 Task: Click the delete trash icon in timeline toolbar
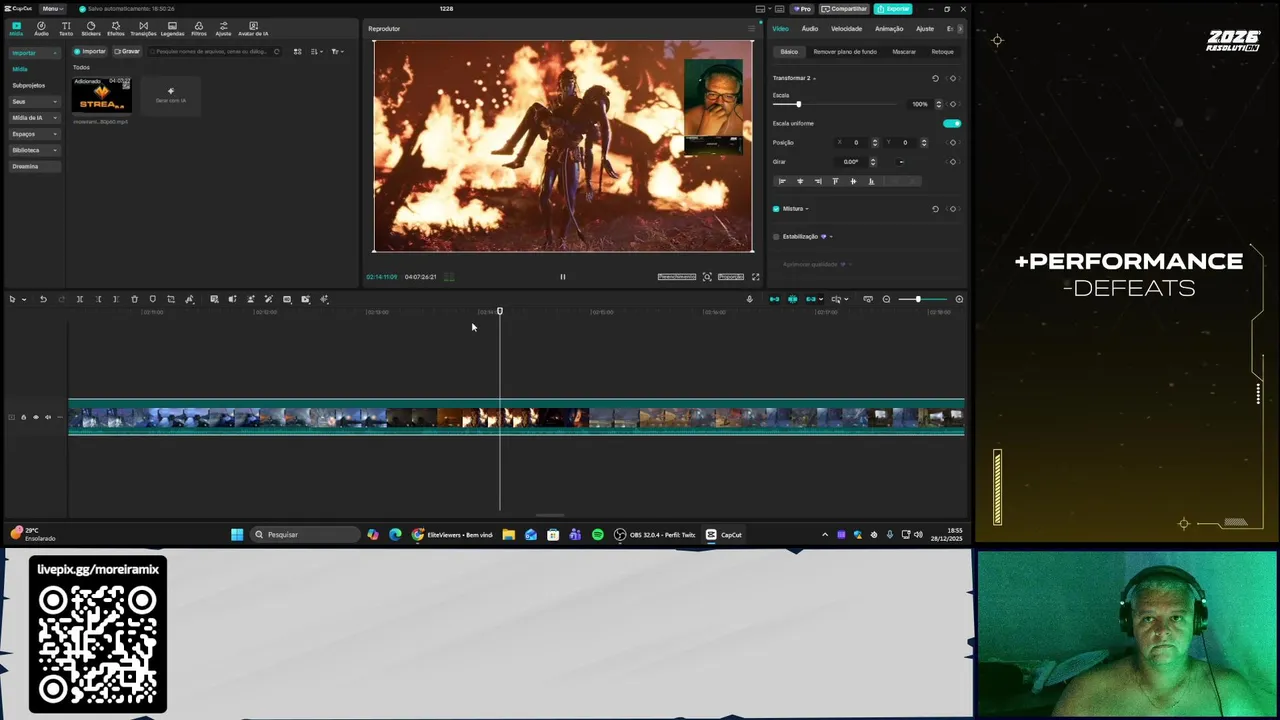[134, 299]
